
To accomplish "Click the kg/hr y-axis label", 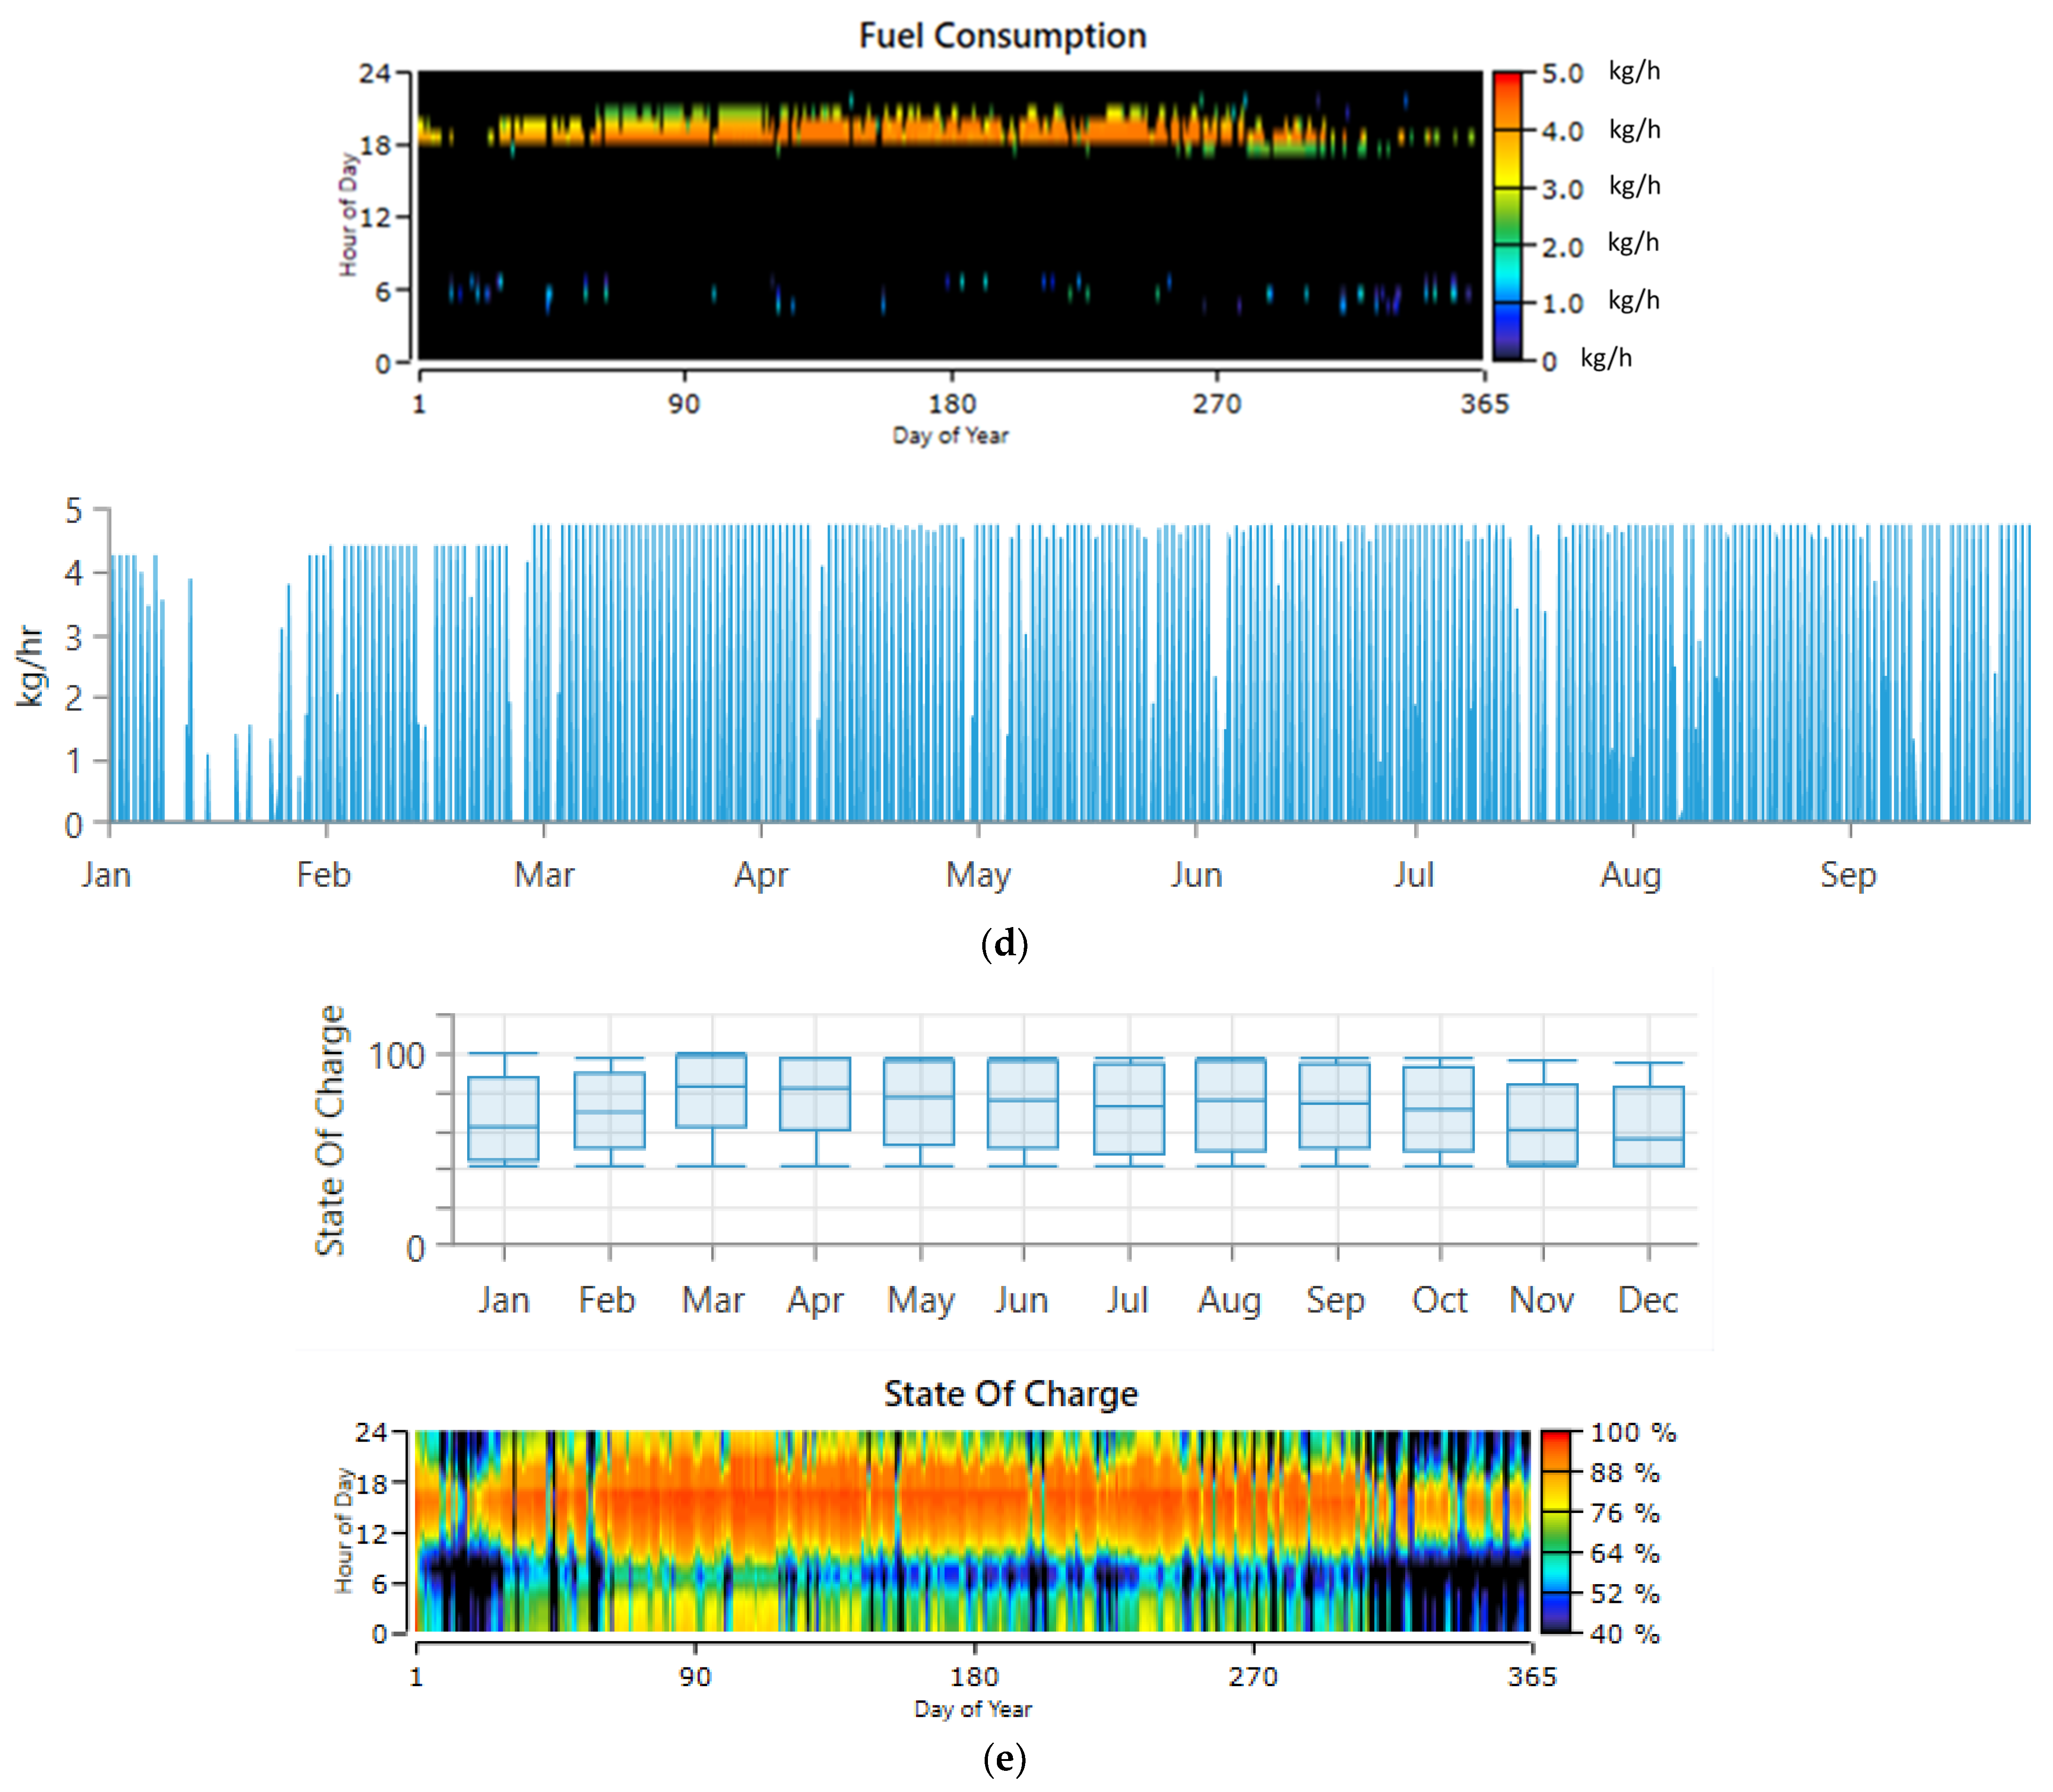I will (30, 666).
